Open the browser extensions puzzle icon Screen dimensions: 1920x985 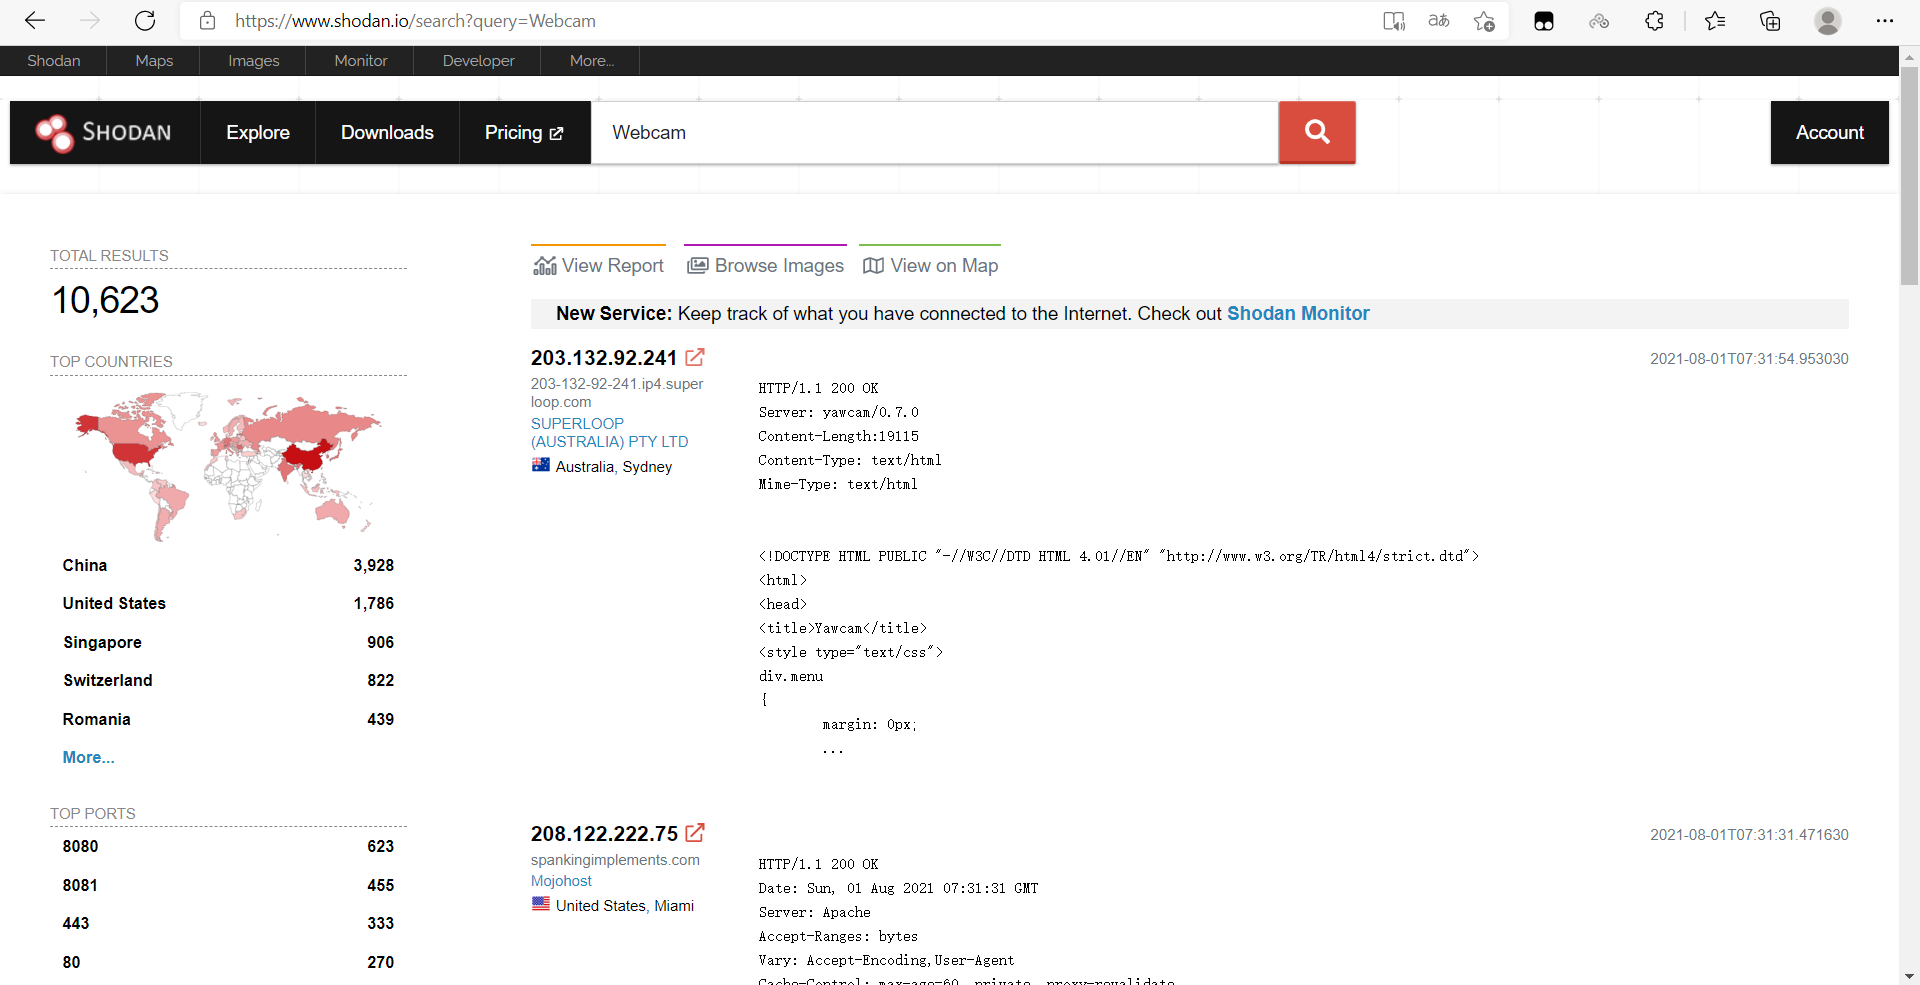(1654, 21)
